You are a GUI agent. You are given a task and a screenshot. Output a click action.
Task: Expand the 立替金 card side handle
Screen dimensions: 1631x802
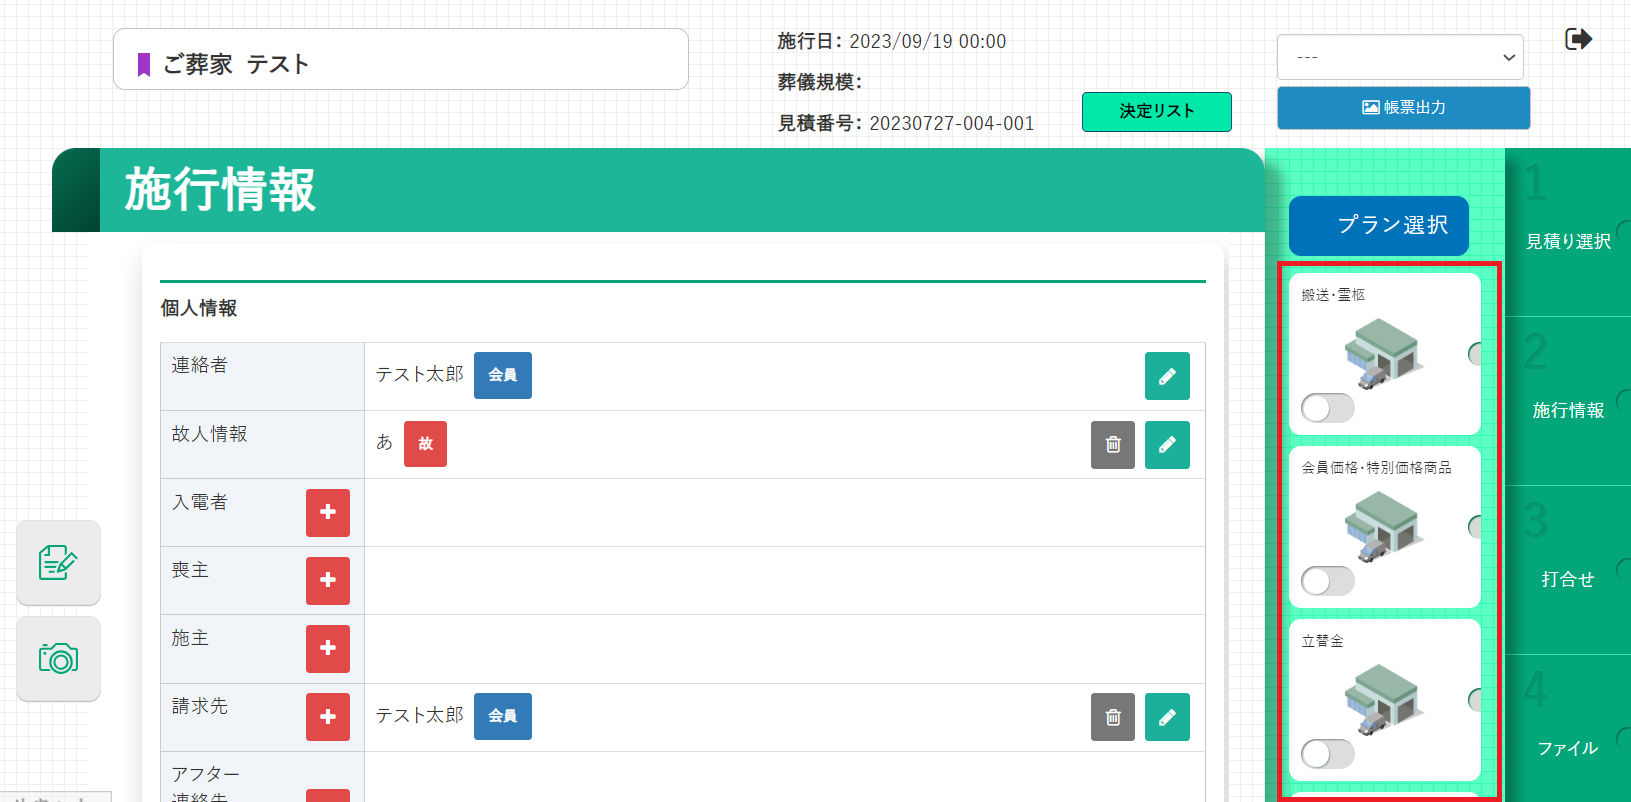(1475, 700)
